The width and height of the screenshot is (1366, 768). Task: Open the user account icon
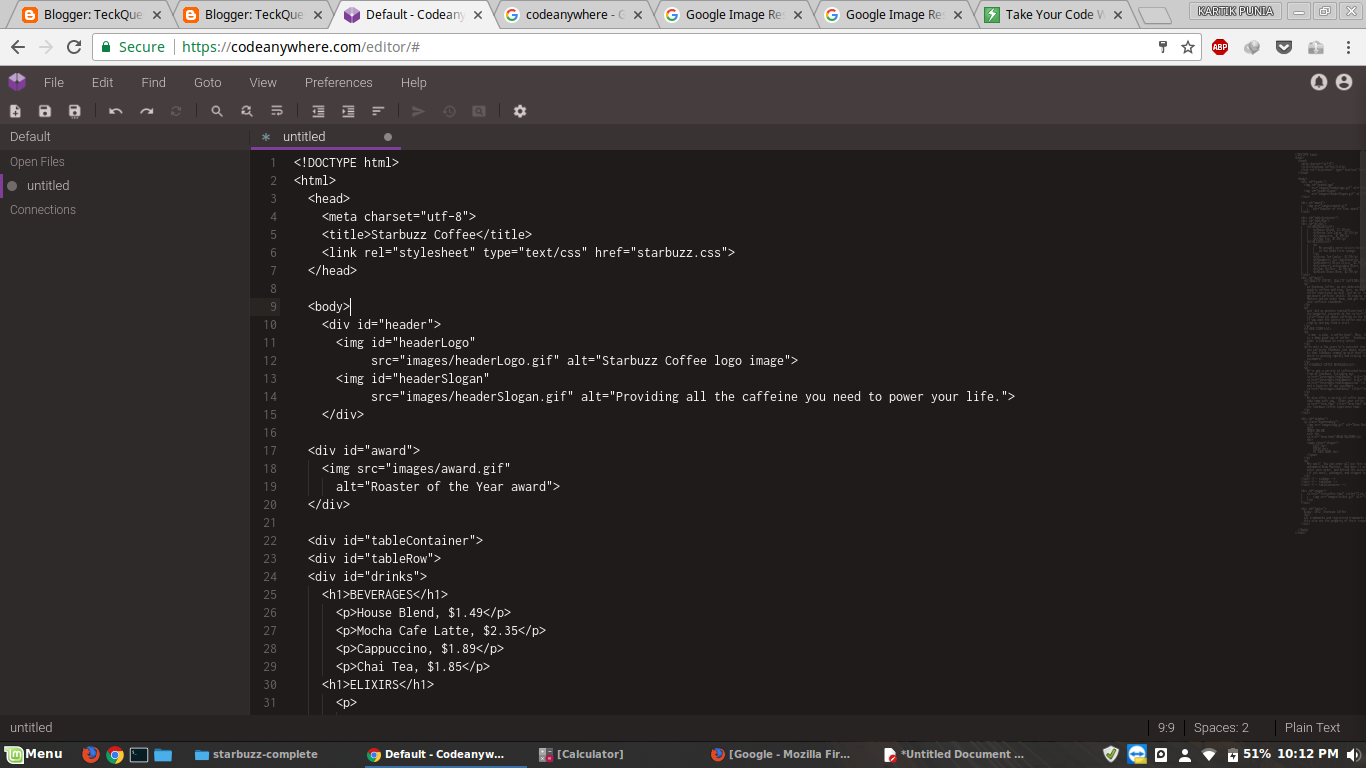(x=1344, y=82)
